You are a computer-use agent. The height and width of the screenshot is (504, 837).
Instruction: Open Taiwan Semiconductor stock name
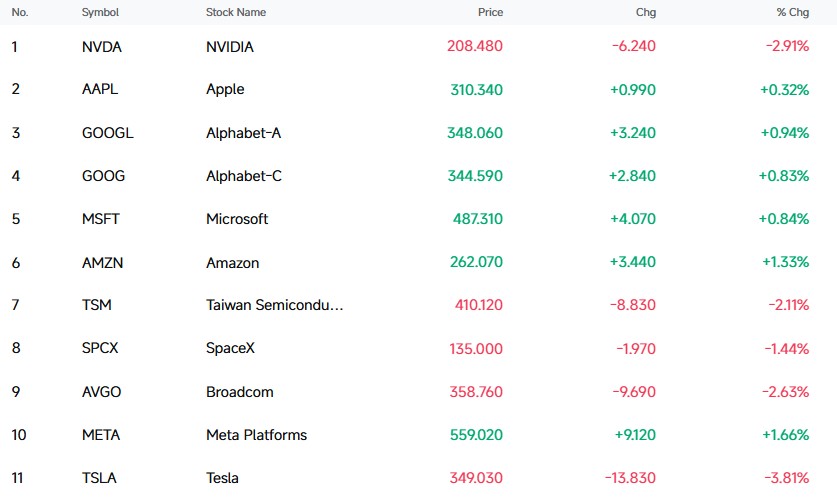point(274,305)
